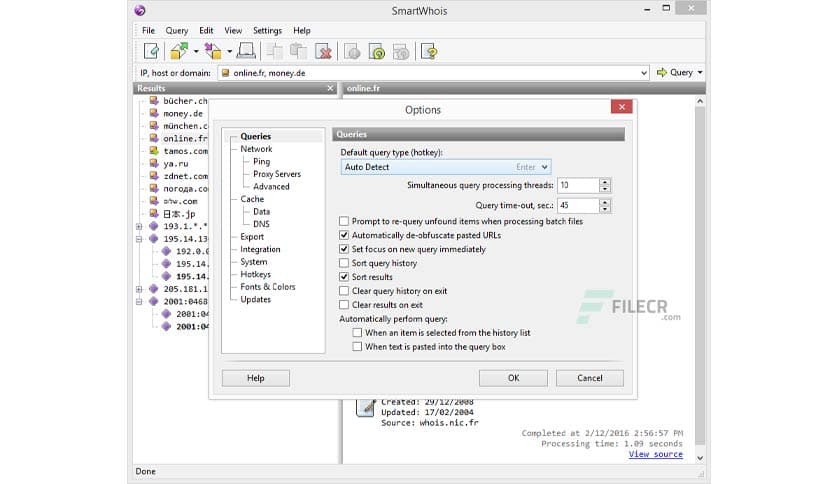This screenshot has width=836, height=484.
Task: Enable Clear results on exit checkbox
Action: pos(344,304)
